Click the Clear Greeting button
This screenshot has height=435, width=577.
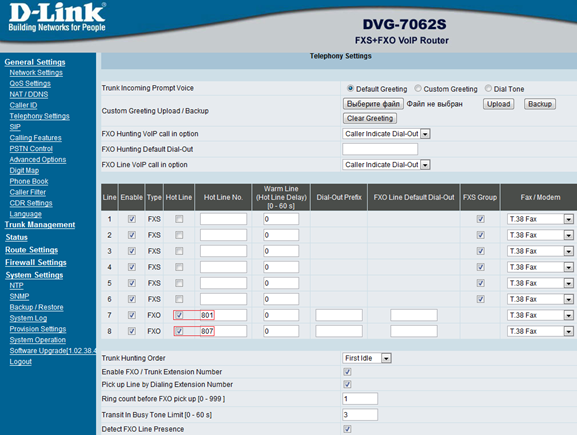(x=370, y=118)
